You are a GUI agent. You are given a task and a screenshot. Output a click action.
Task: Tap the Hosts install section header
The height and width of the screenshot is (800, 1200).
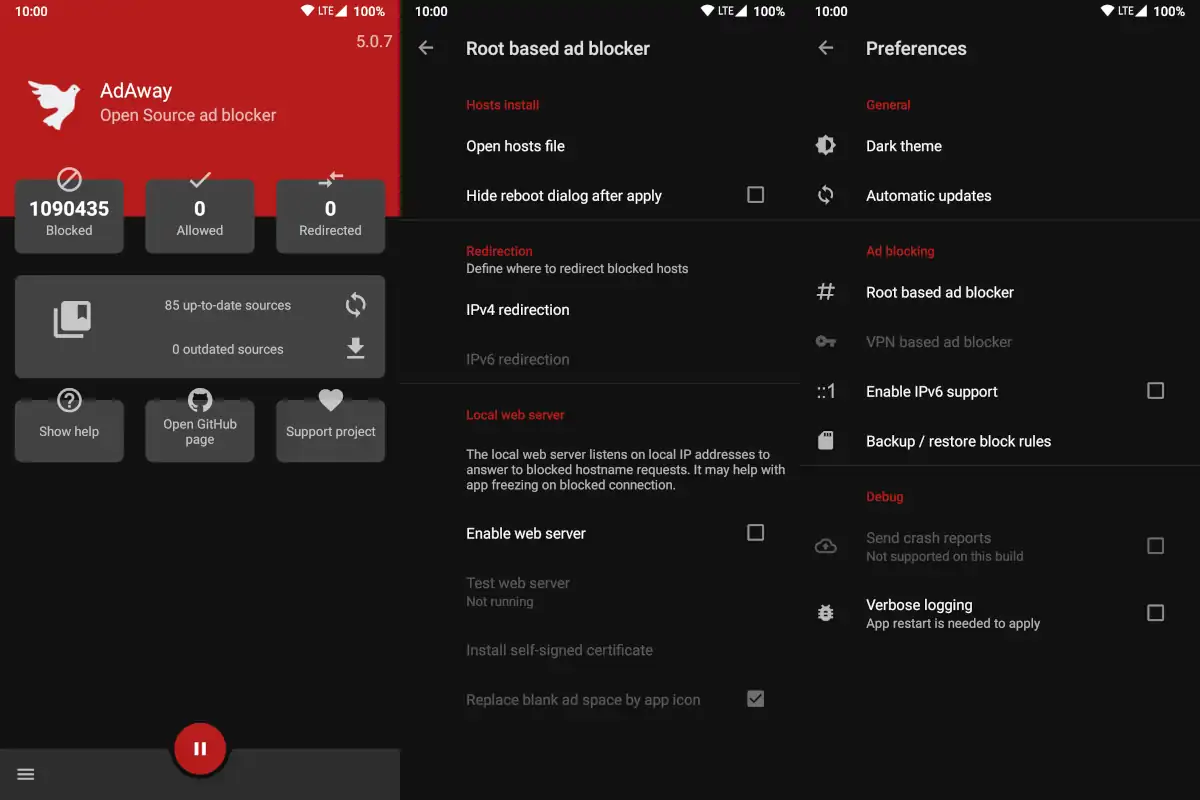(x=502, y=105)
